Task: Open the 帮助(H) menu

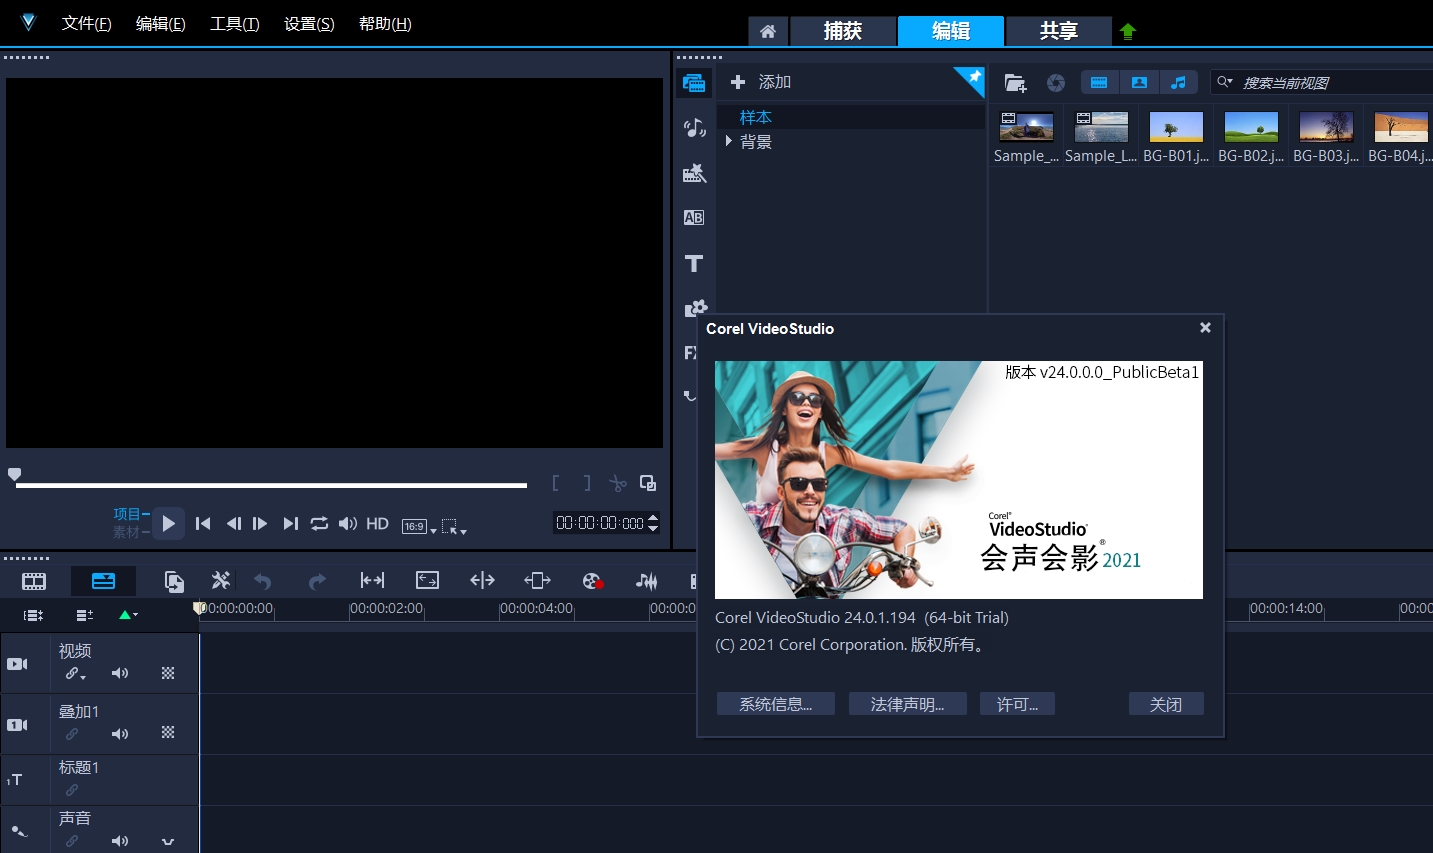Action: click(x=385, y=23)
